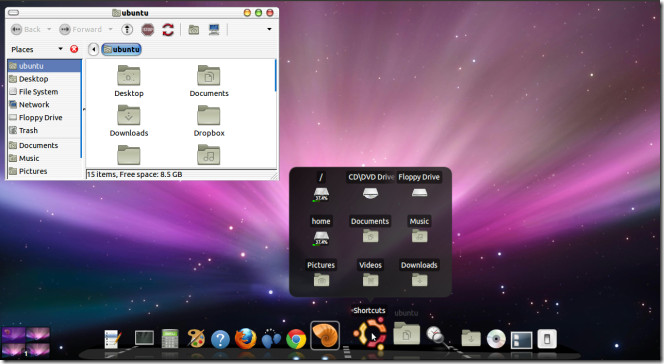Image resolution: width=664 pixels, height=364 pixels.
Task: Click the ubuntu path bar button
Action: [122, 50]
